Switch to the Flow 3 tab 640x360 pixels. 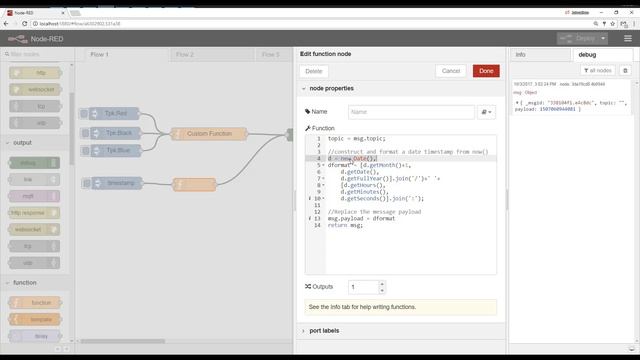pyautogui.click(x=273, y=54)
